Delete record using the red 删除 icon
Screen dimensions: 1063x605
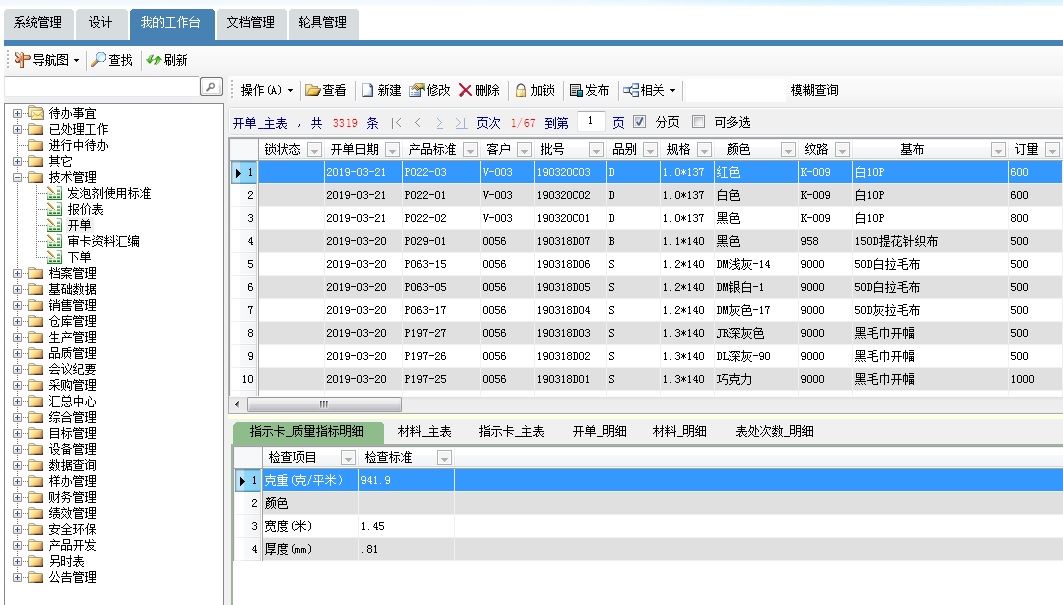(466, 90)
